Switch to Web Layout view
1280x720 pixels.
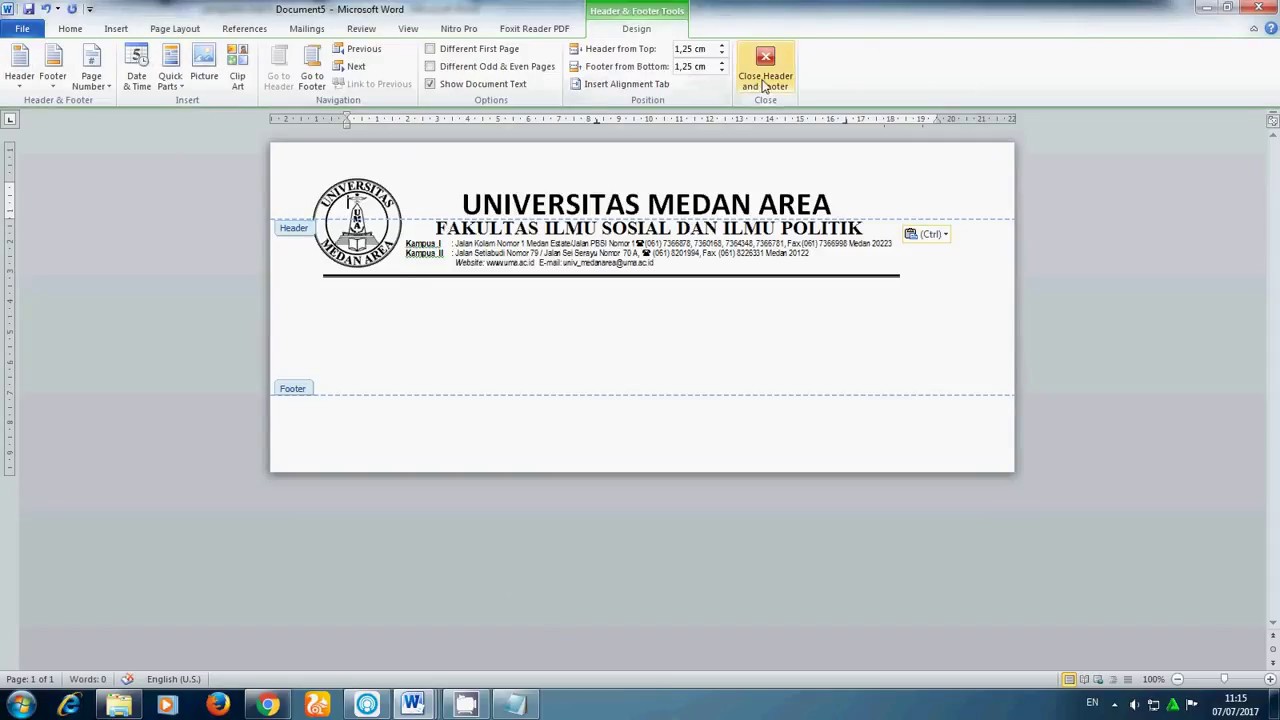[x=1098, y=680]
